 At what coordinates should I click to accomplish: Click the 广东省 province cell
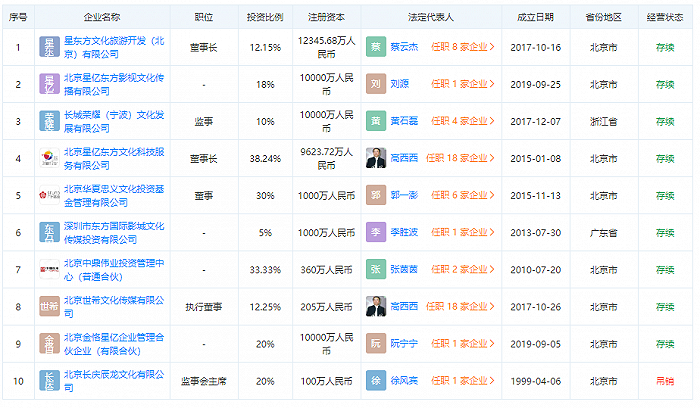coord(604,233)
